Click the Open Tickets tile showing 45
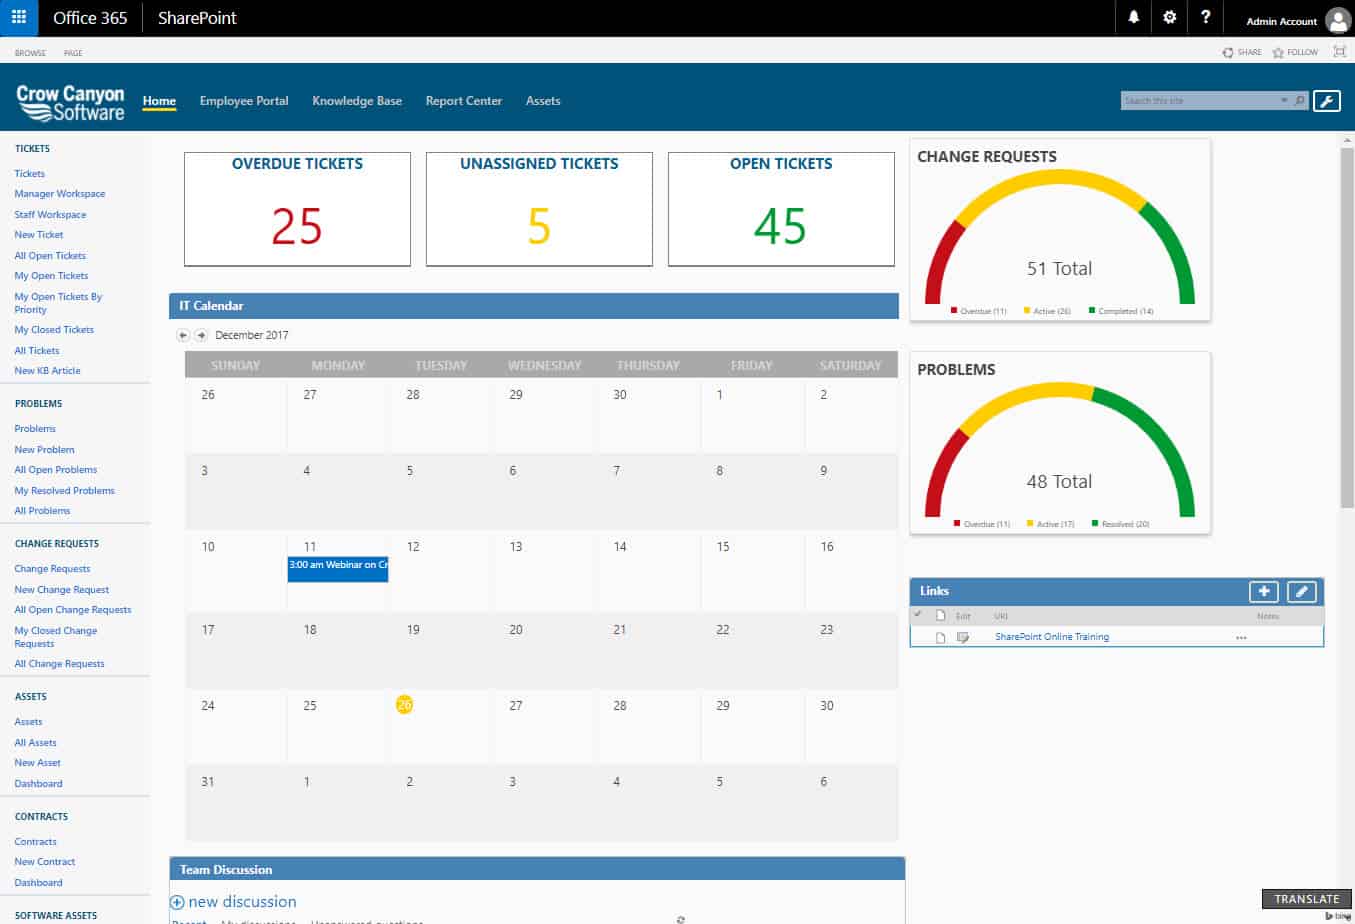Screen dimensions: 1355x924 (781, 209)
